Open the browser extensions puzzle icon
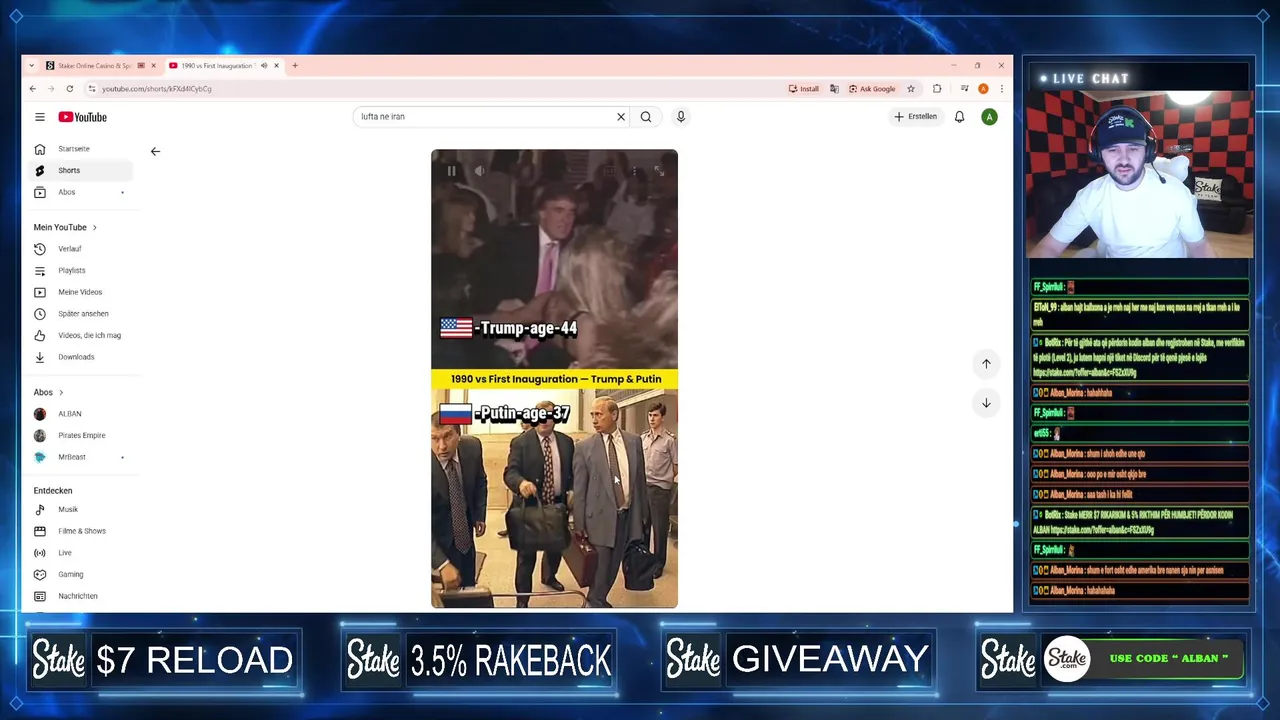This screenshot has width=1280, height=720. point(937,89)
